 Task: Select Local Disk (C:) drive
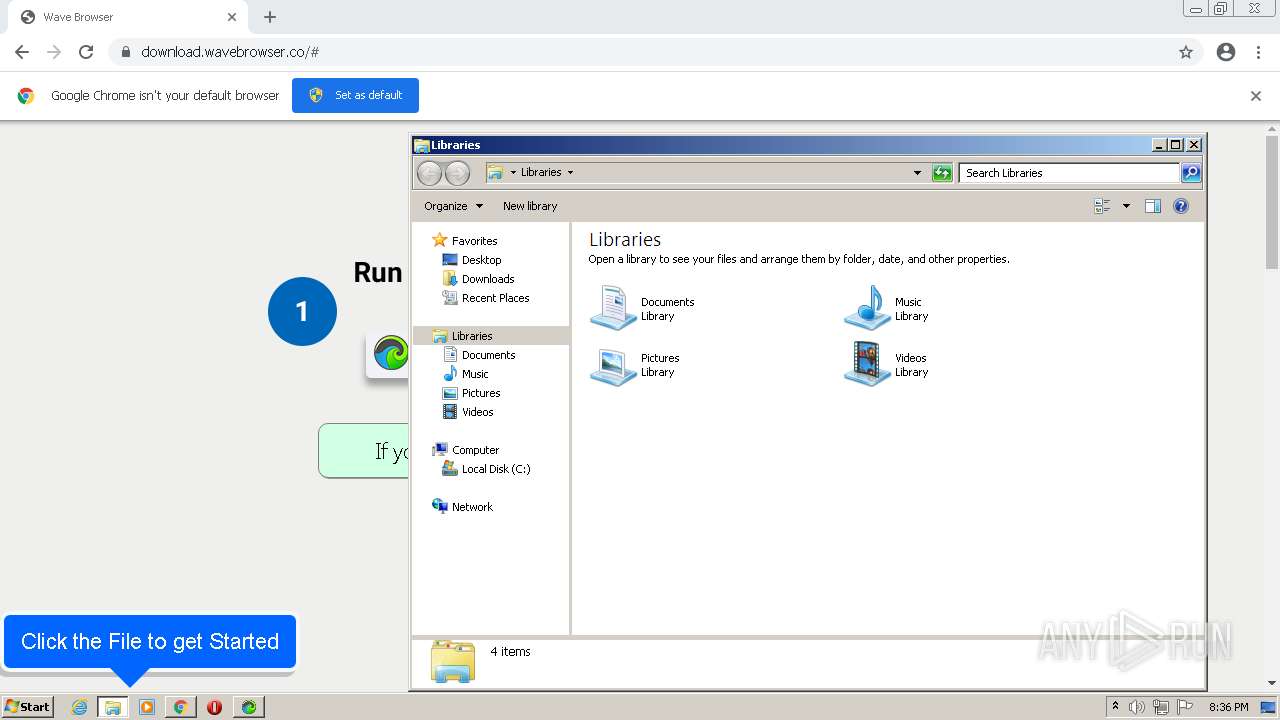point(496,469)
